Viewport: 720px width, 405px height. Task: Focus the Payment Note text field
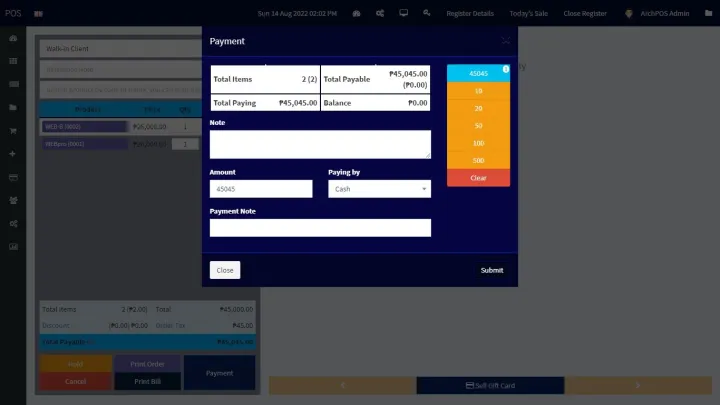320,228
